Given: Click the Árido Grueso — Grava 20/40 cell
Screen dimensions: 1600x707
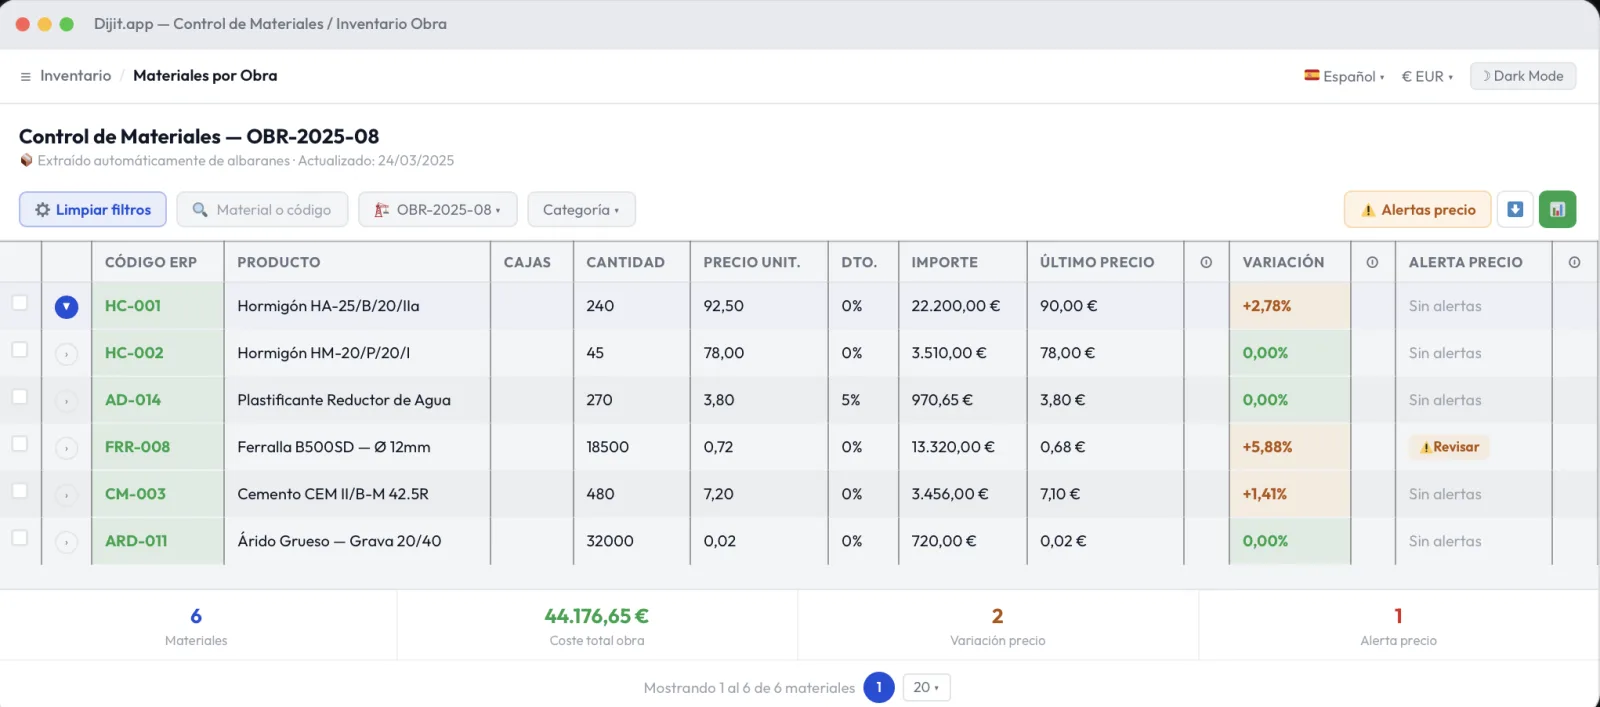Looking at the screenshot, I should (x=357, y=541).
